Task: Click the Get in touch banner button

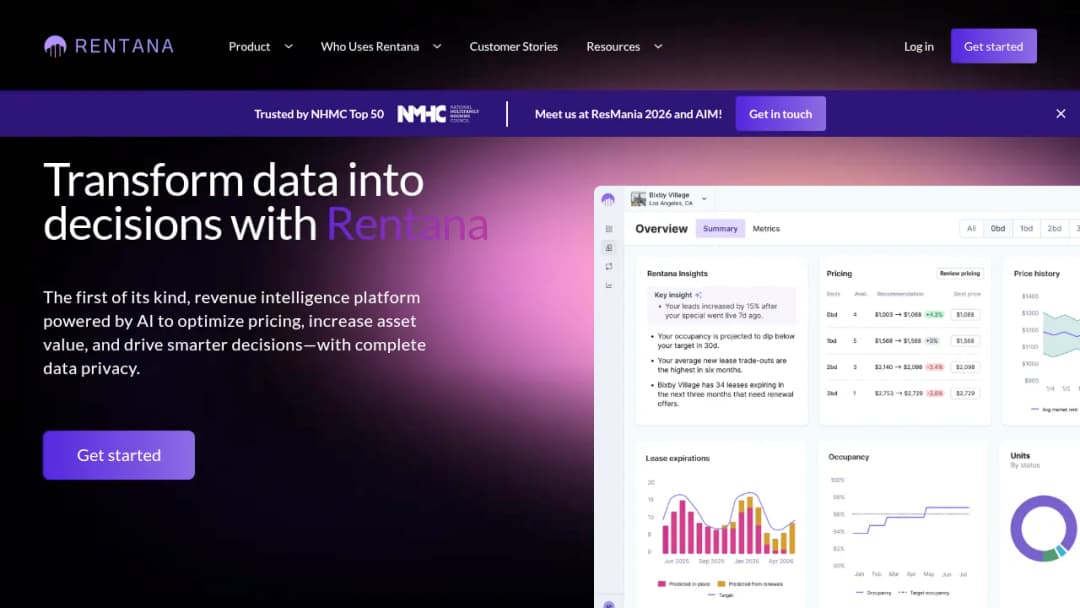Action: [780, 114]
